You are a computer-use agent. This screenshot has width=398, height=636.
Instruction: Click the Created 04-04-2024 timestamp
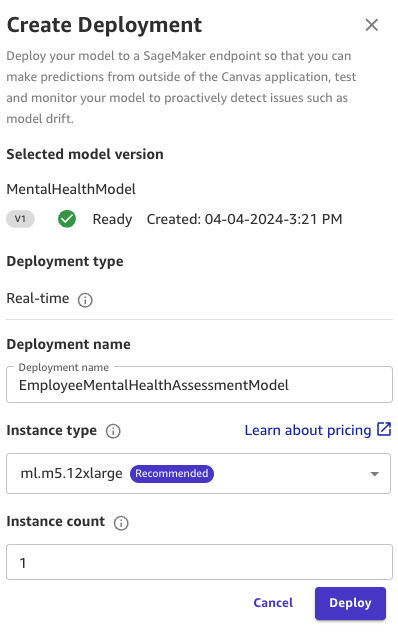(x=244, y=219)
